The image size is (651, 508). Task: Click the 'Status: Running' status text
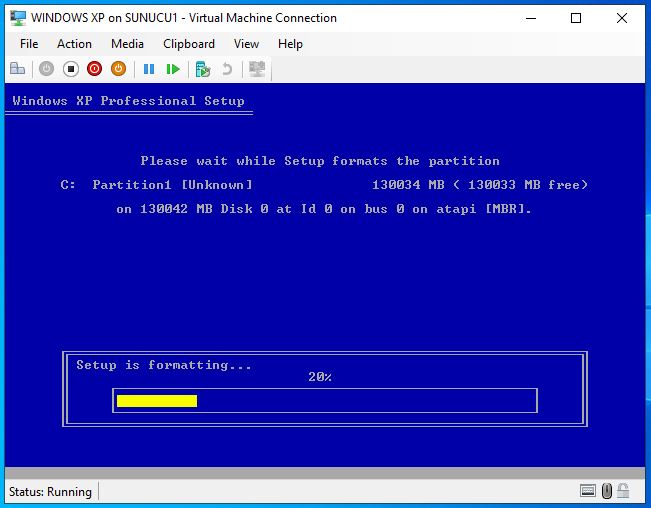[50, 492]
